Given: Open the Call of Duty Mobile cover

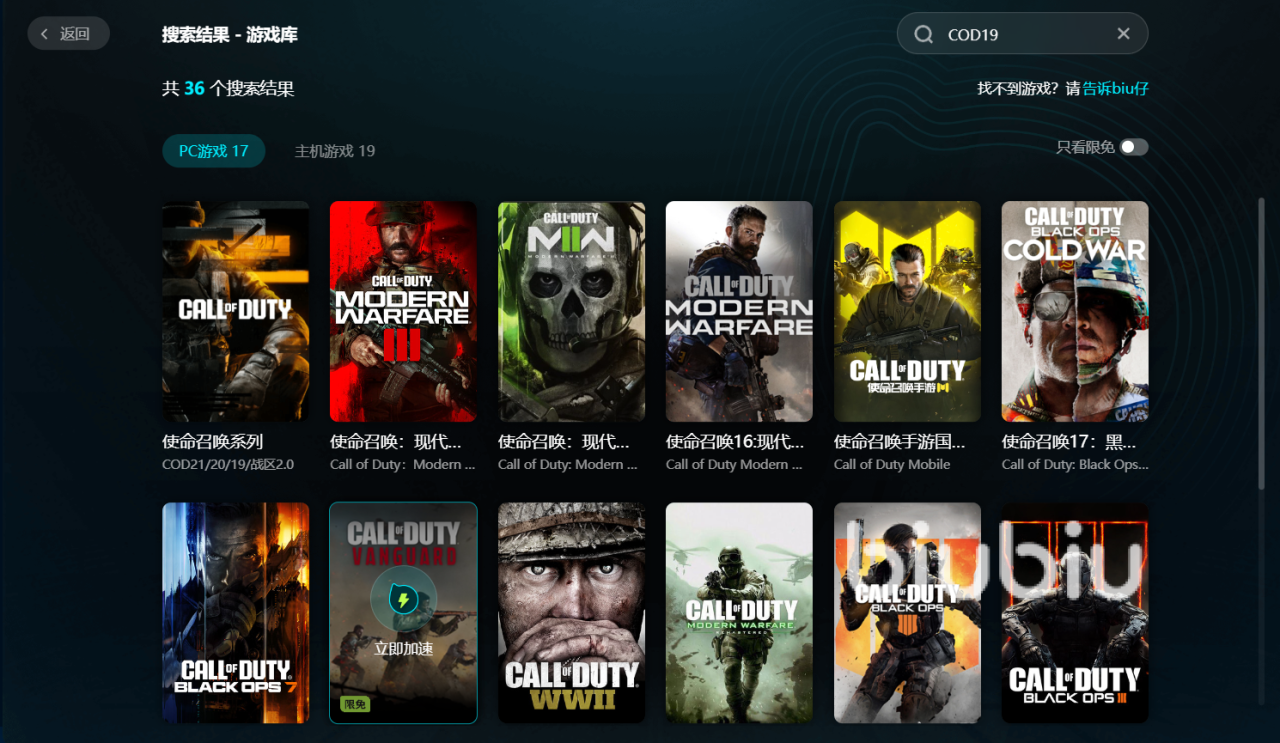Looking at the screenshot, I should pyautogui.click(x=907, y=311).
